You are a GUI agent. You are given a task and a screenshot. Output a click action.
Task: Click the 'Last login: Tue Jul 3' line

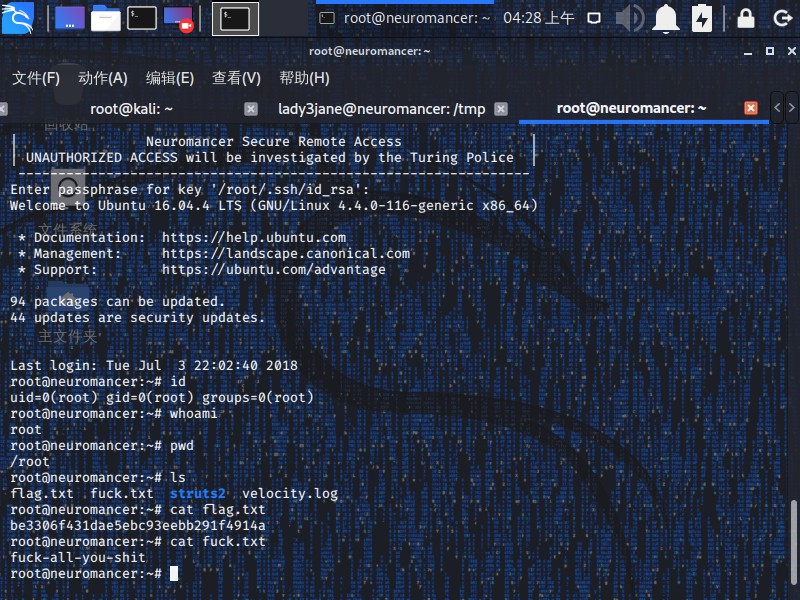[x=154, y=365]
